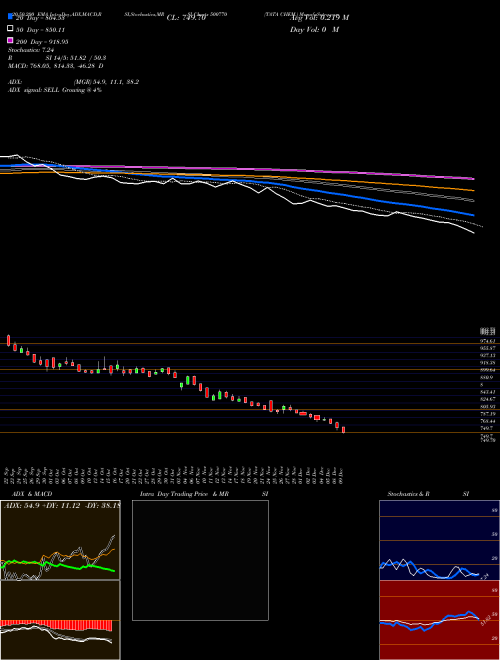
Task: Click the last red candlestick on the chart
Action: click(343, 430)
